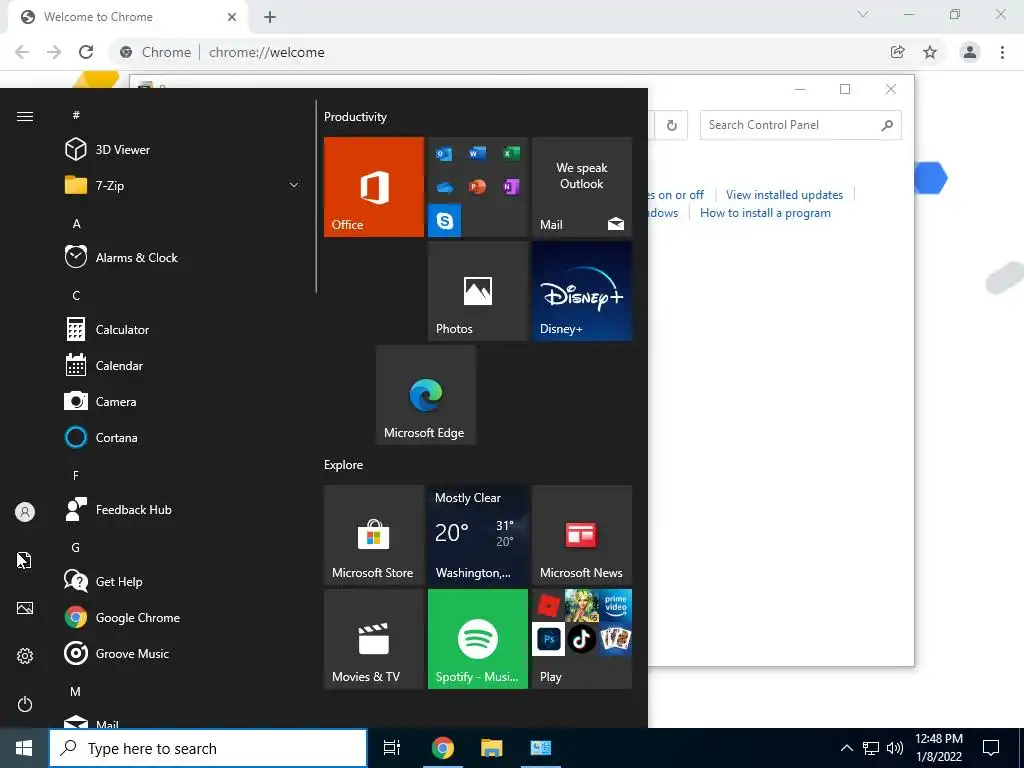Open the Microsoft News tile
The height and width of the screenshot is (768, 1024).
point(582,535)
